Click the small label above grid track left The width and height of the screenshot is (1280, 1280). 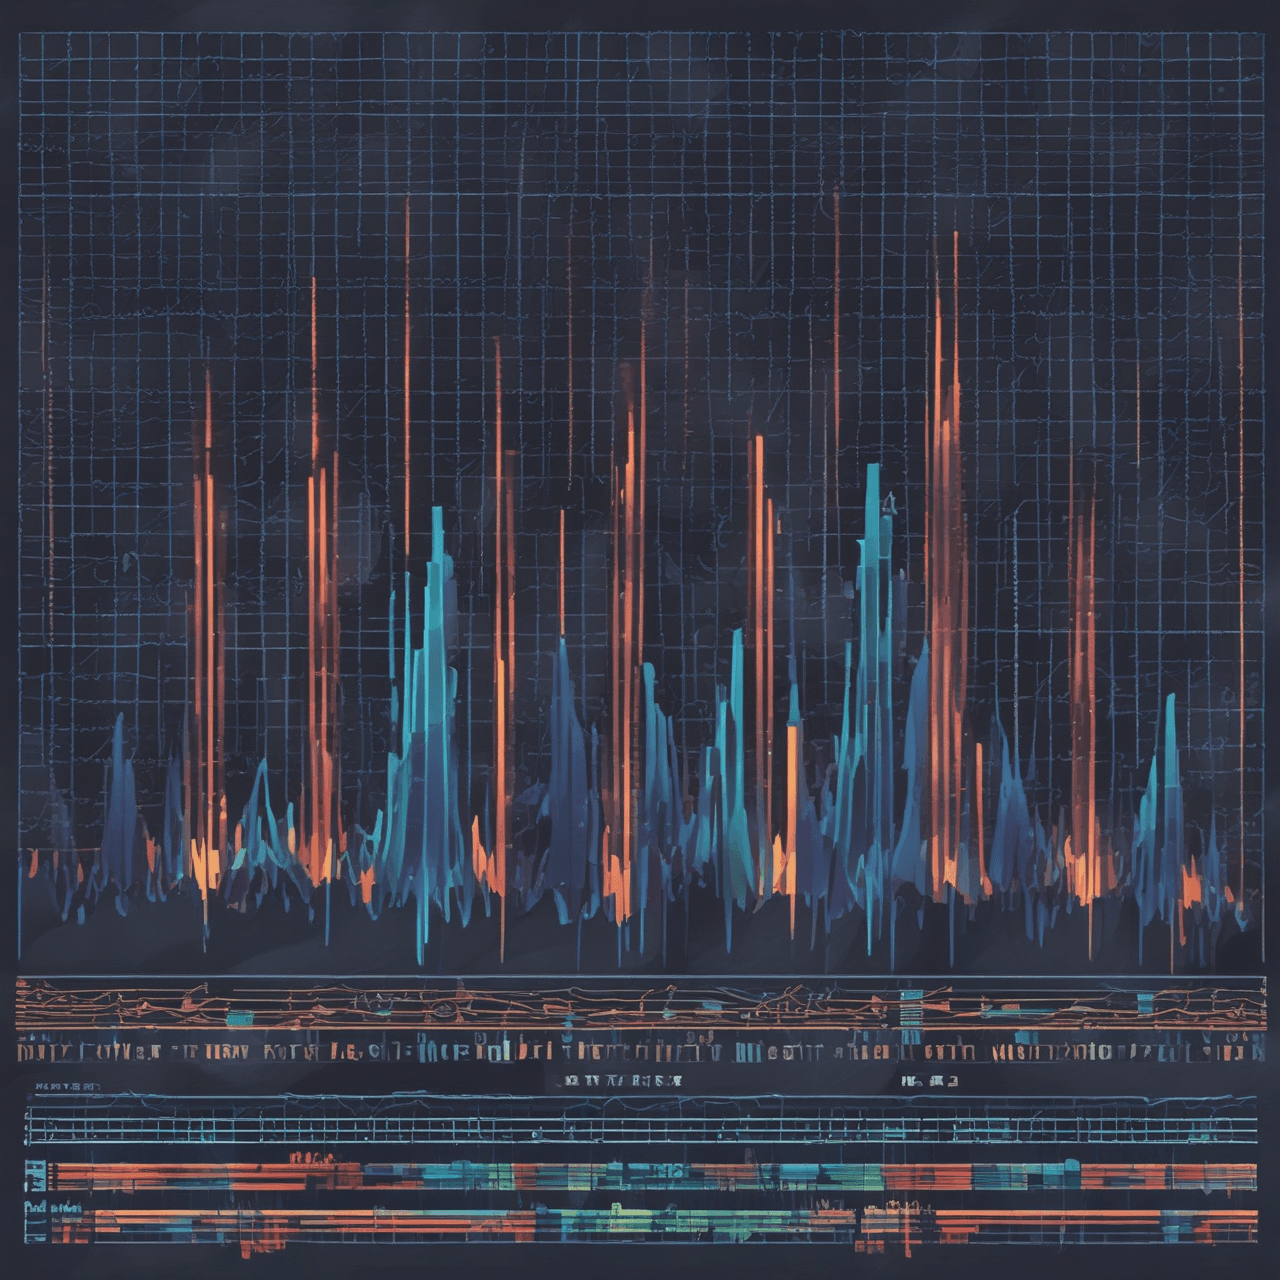(68, 1085)
